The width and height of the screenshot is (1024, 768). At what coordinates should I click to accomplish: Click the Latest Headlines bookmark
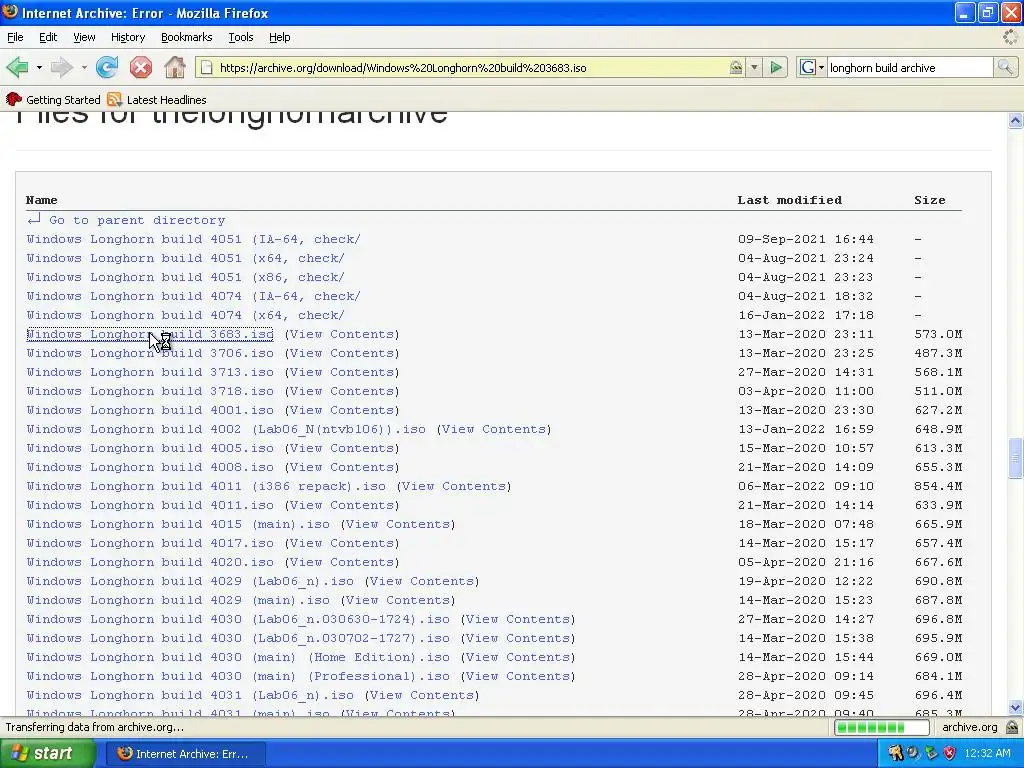point(157,99)
